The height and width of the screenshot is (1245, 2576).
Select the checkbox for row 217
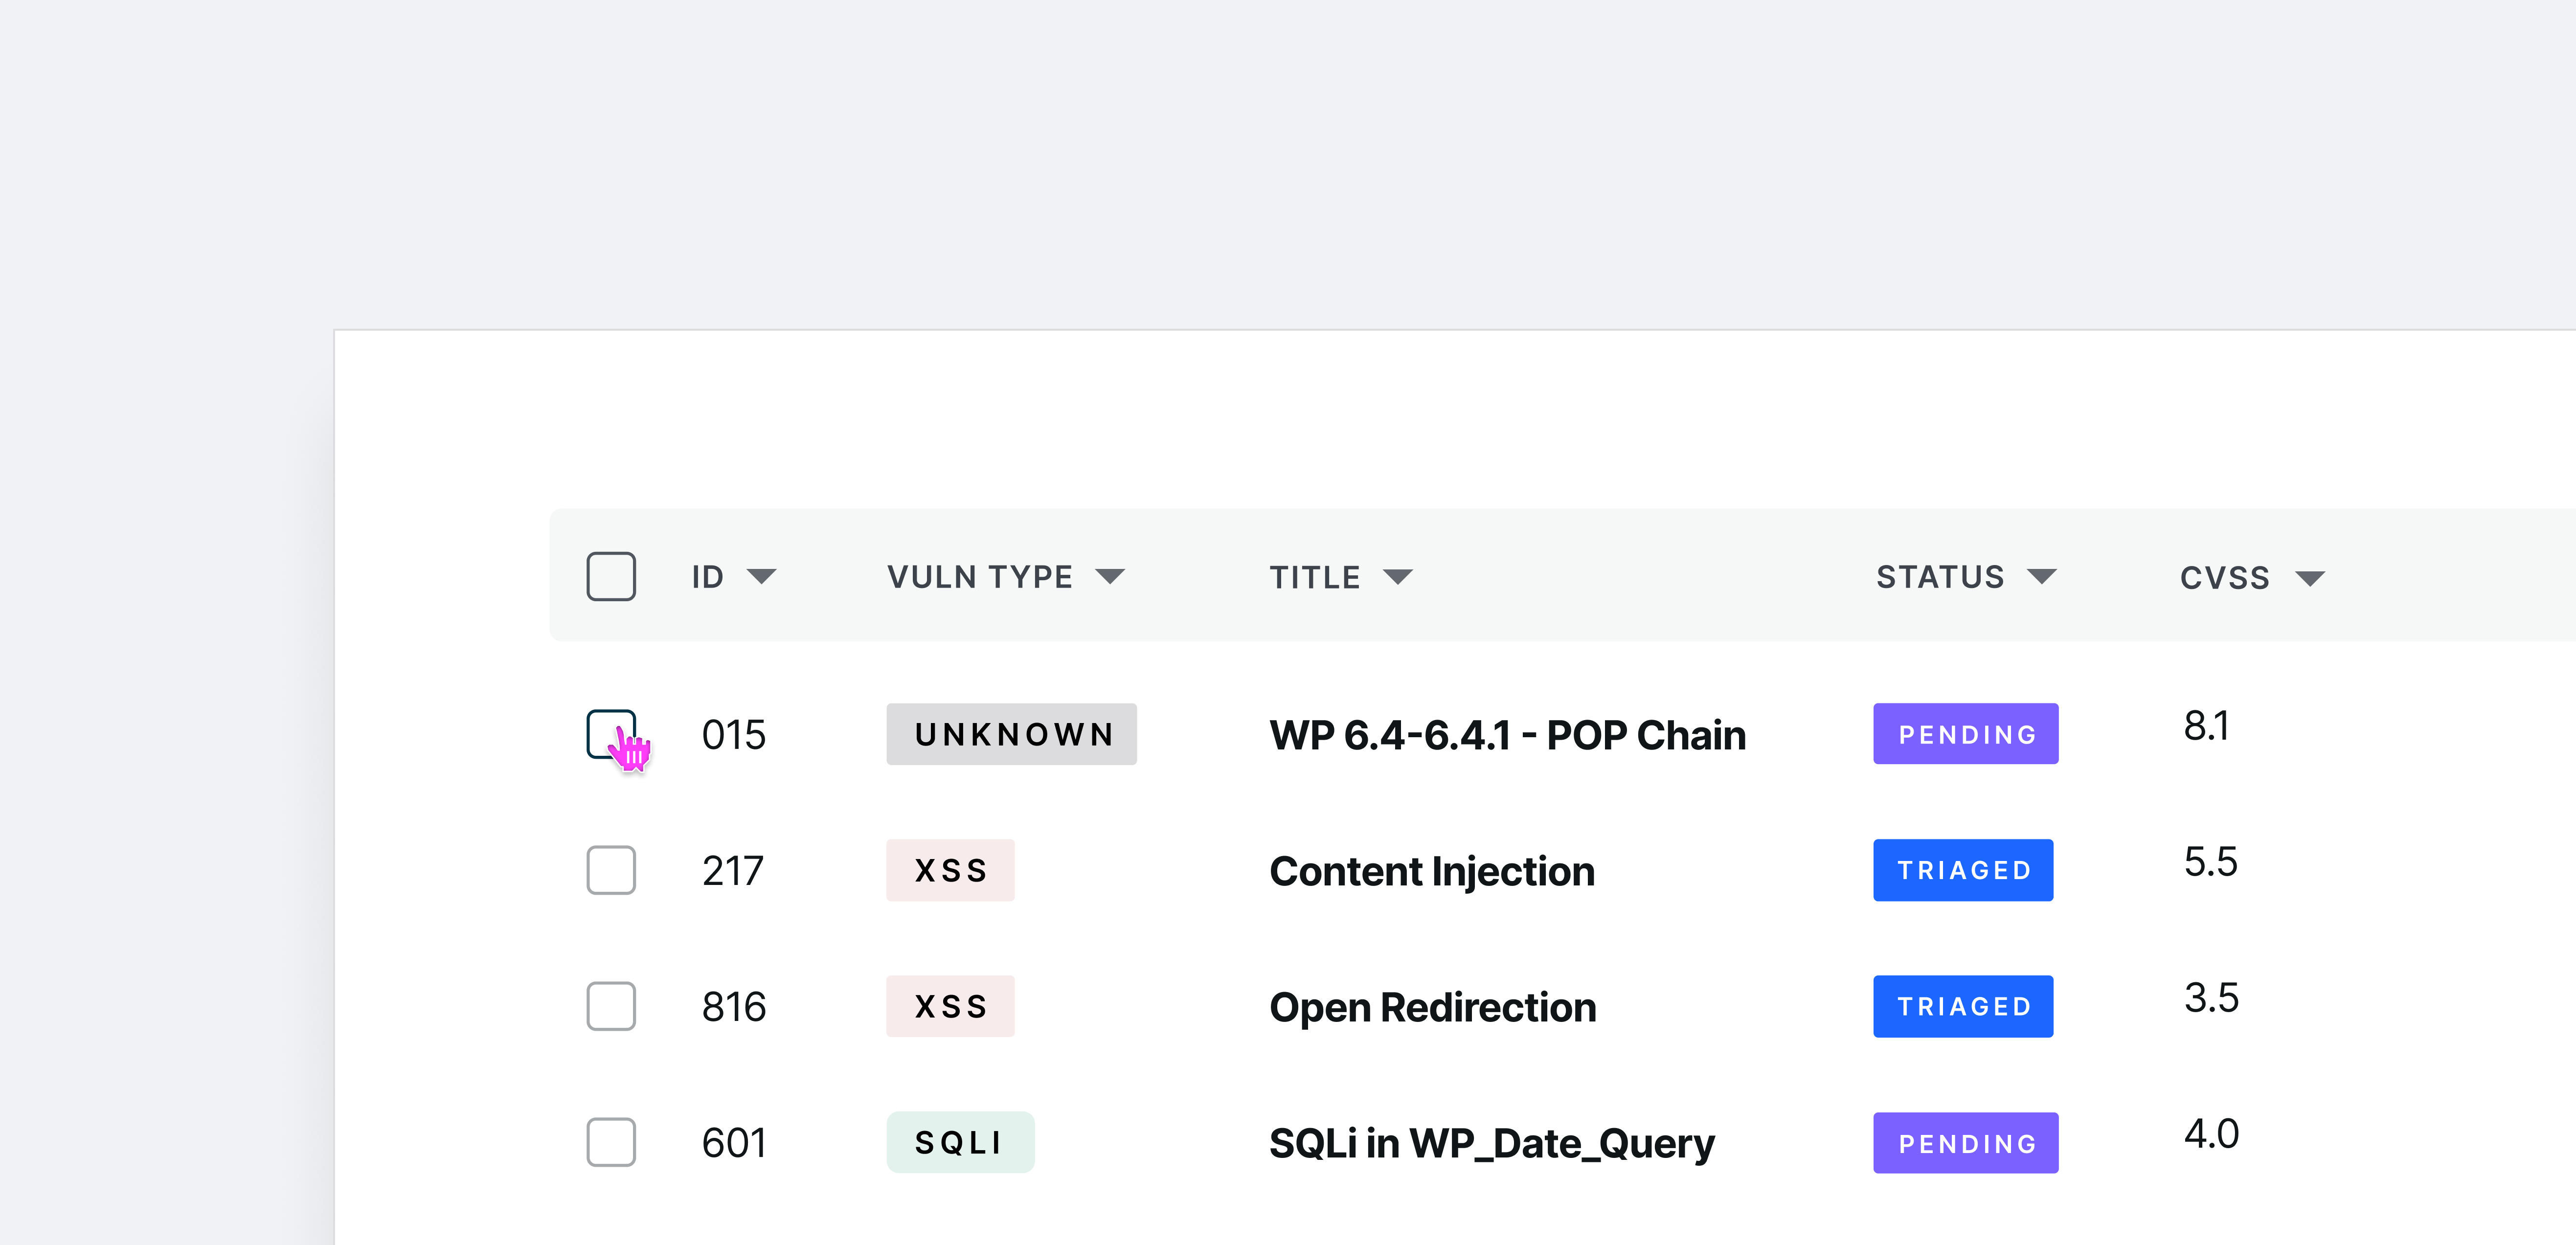(611, 870)
